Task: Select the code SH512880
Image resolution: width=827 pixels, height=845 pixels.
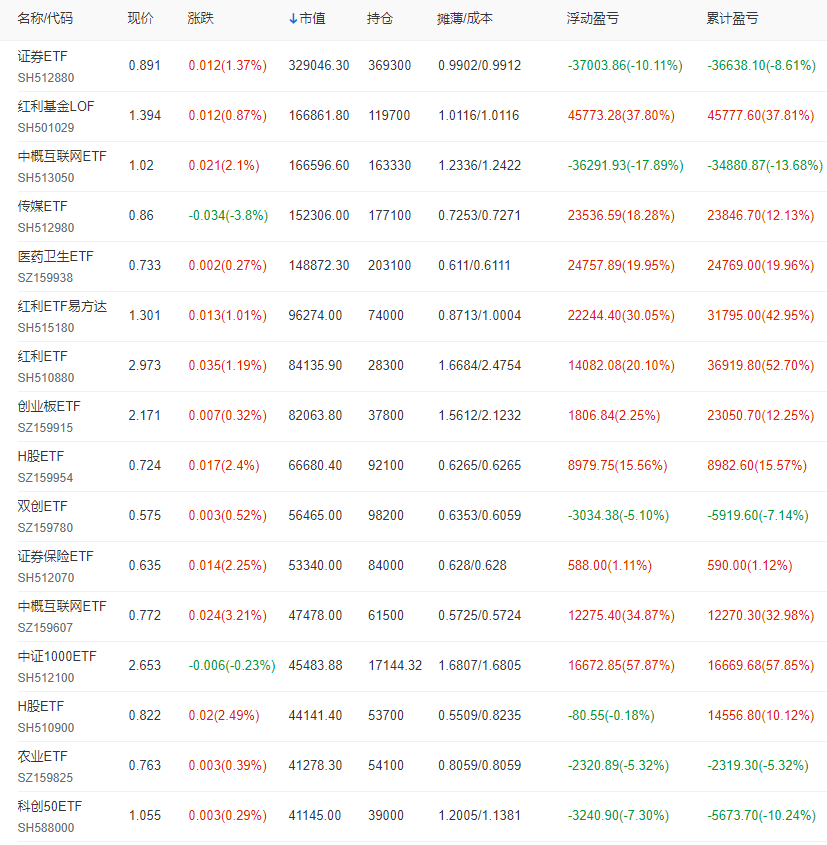Action: [46, 78]
